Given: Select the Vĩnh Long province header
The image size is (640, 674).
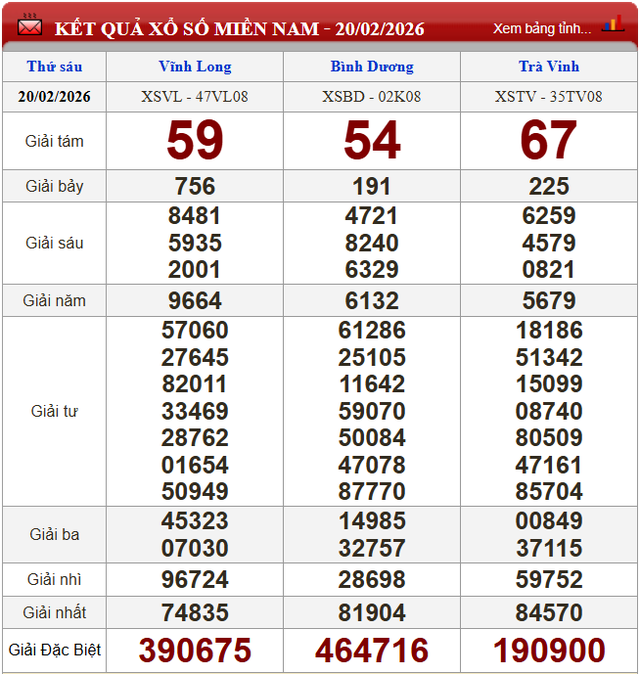Looking at the screenshot, I should click(x=195, y=67).
